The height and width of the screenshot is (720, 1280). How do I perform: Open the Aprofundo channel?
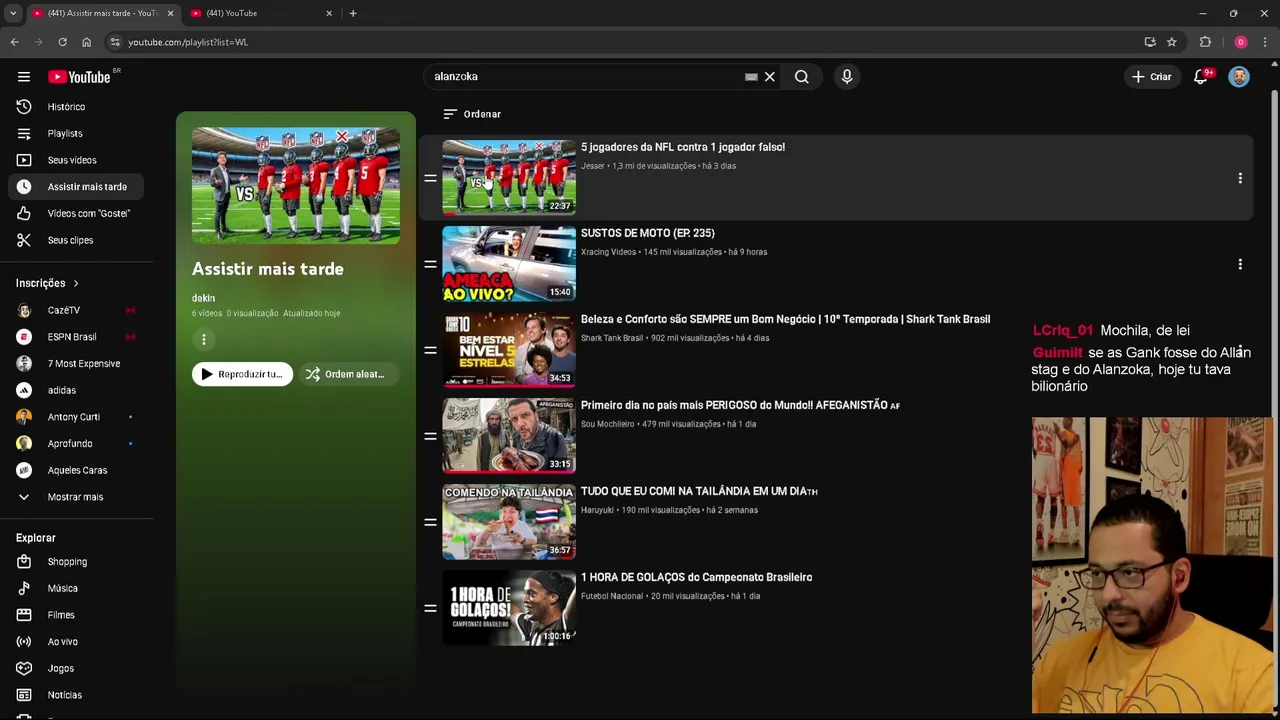click(77, 444)
